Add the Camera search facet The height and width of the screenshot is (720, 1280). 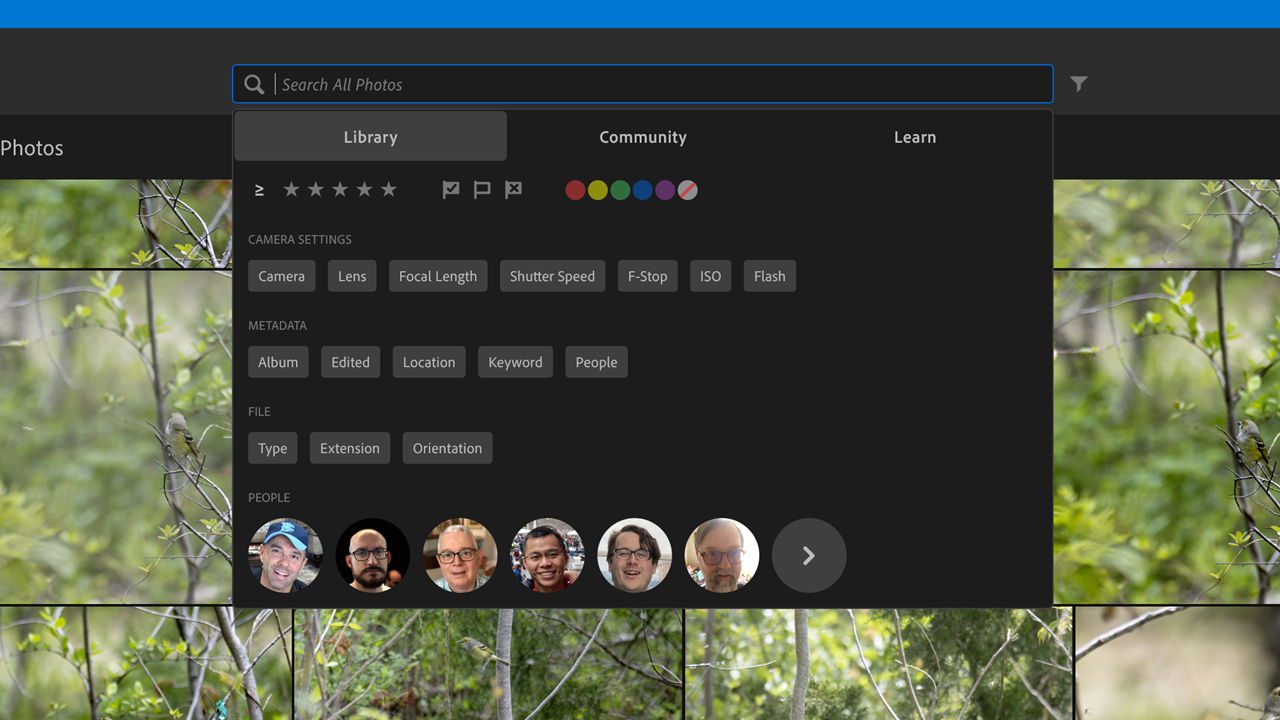pyautogui.click(x=282, y=276)
